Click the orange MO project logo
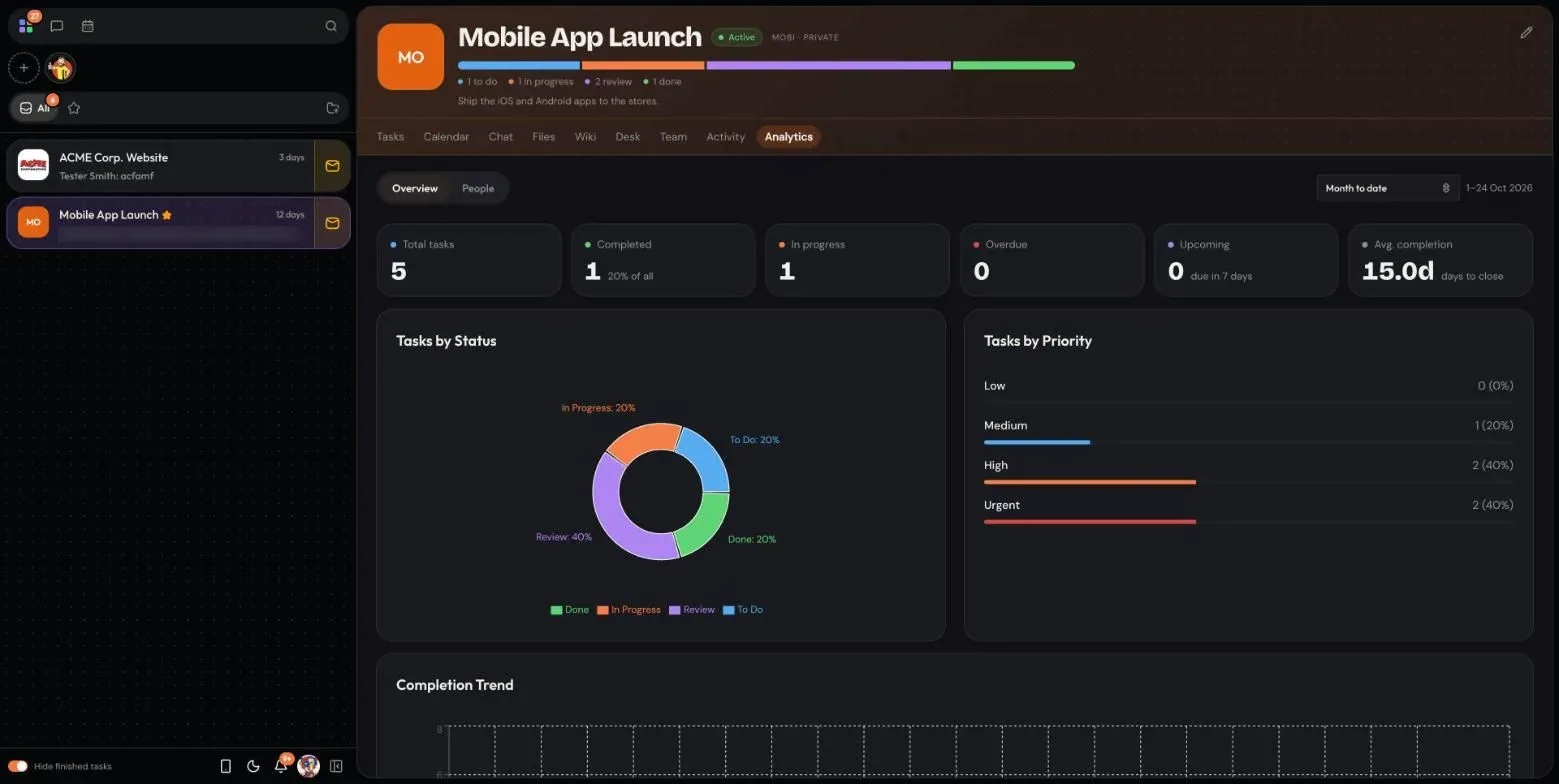1559x784 pixels. pos(410,57)
